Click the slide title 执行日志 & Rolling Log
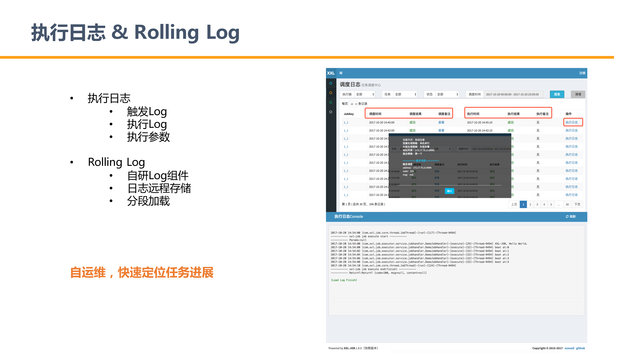 pos(135,32)
